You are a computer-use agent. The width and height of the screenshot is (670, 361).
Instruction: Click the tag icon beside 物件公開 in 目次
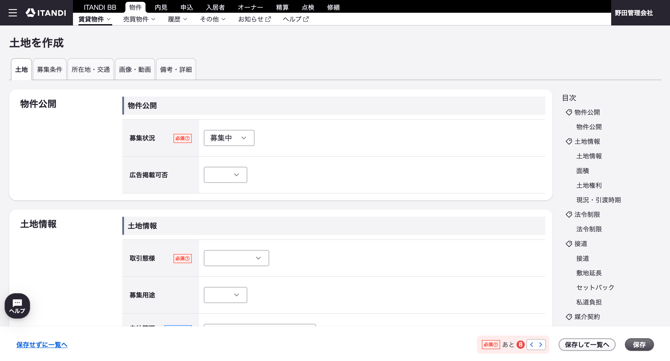[x=569, y=112]
